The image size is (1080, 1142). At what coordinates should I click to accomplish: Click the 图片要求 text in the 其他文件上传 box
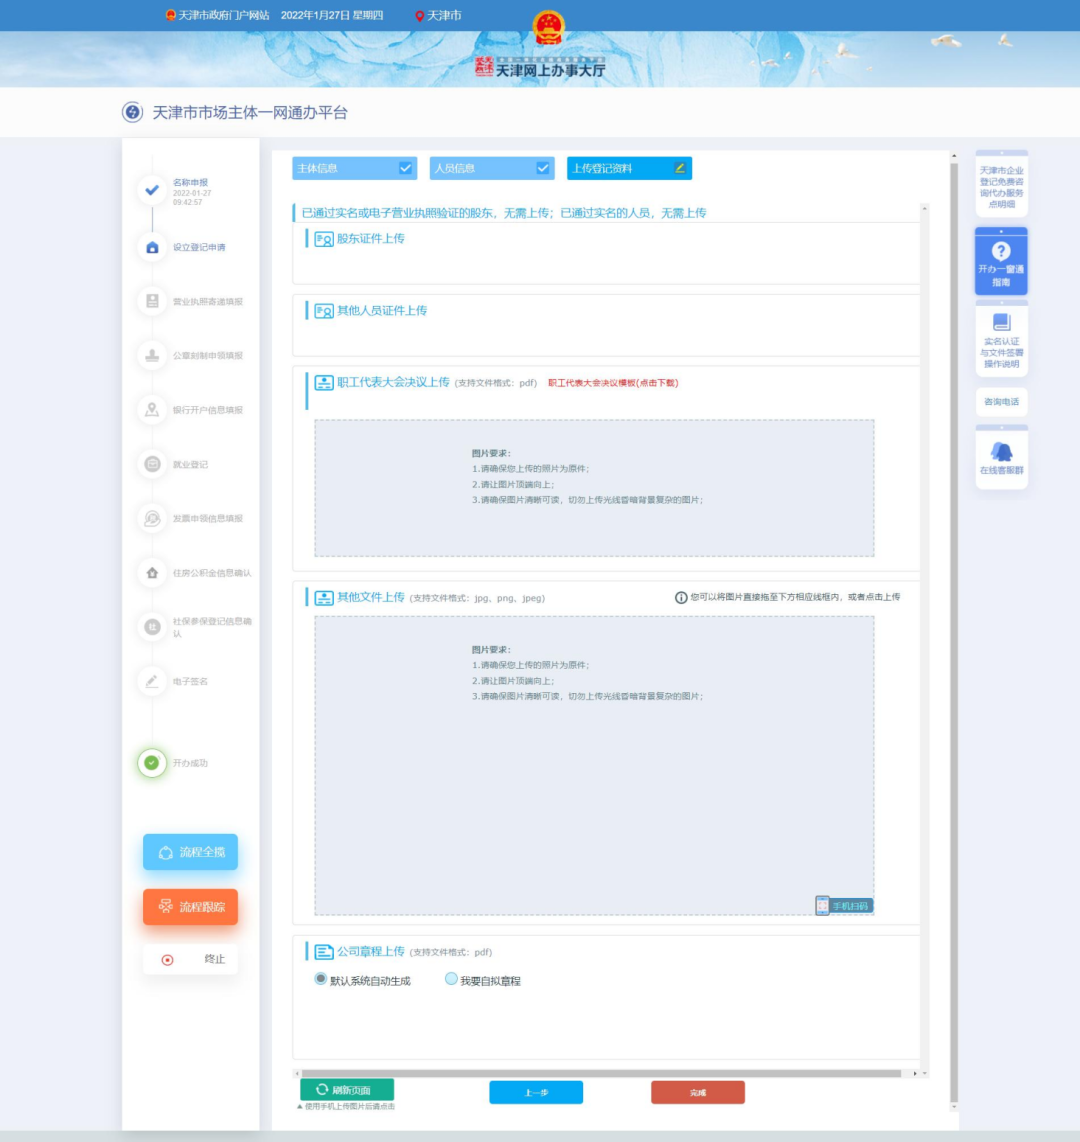click(x=491, y=650)
